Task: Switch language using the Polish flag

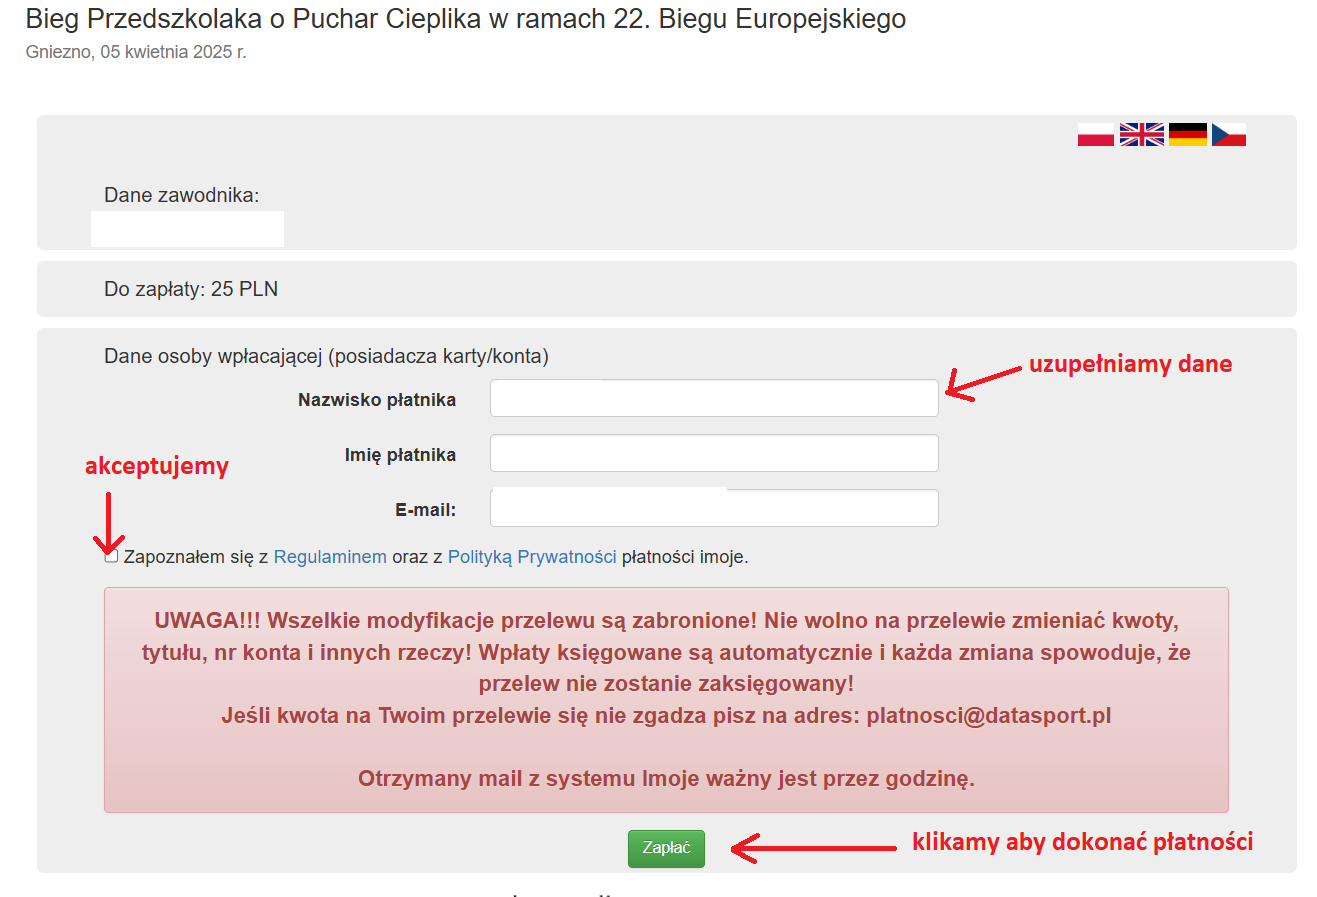Action: [1095, 134]
